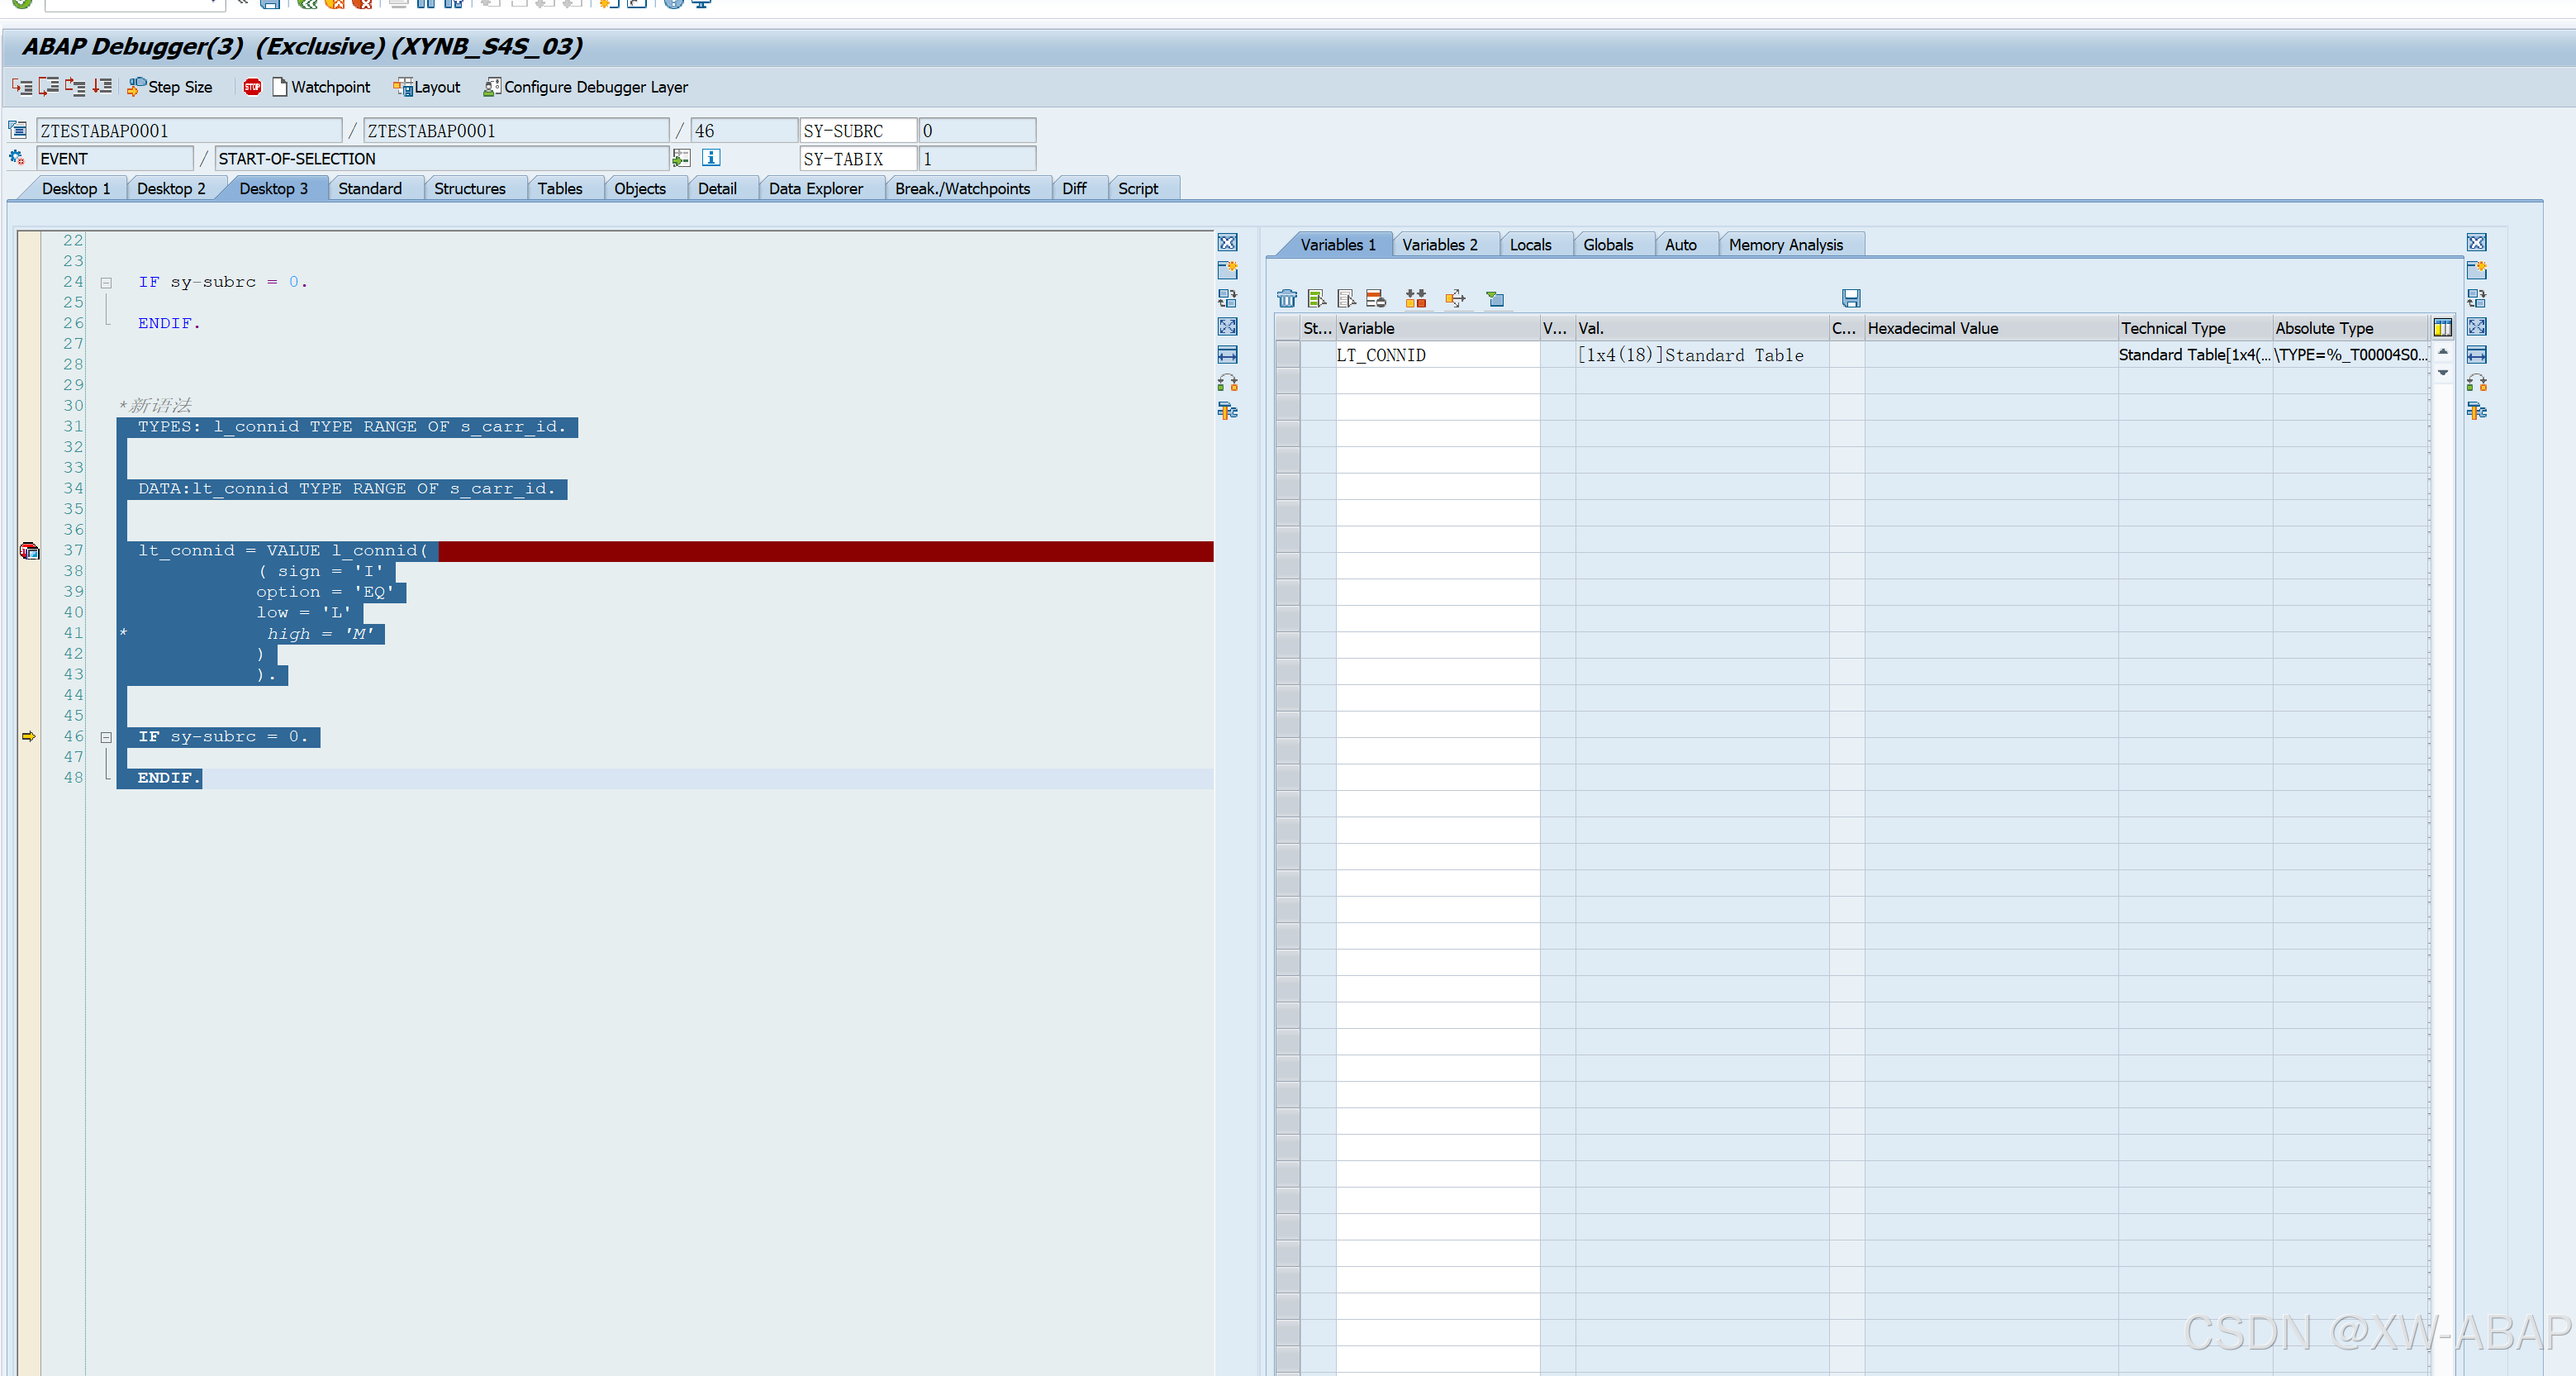
Task: Click the blue information icon next to START-OF-SELECTION
Action: 711,158
